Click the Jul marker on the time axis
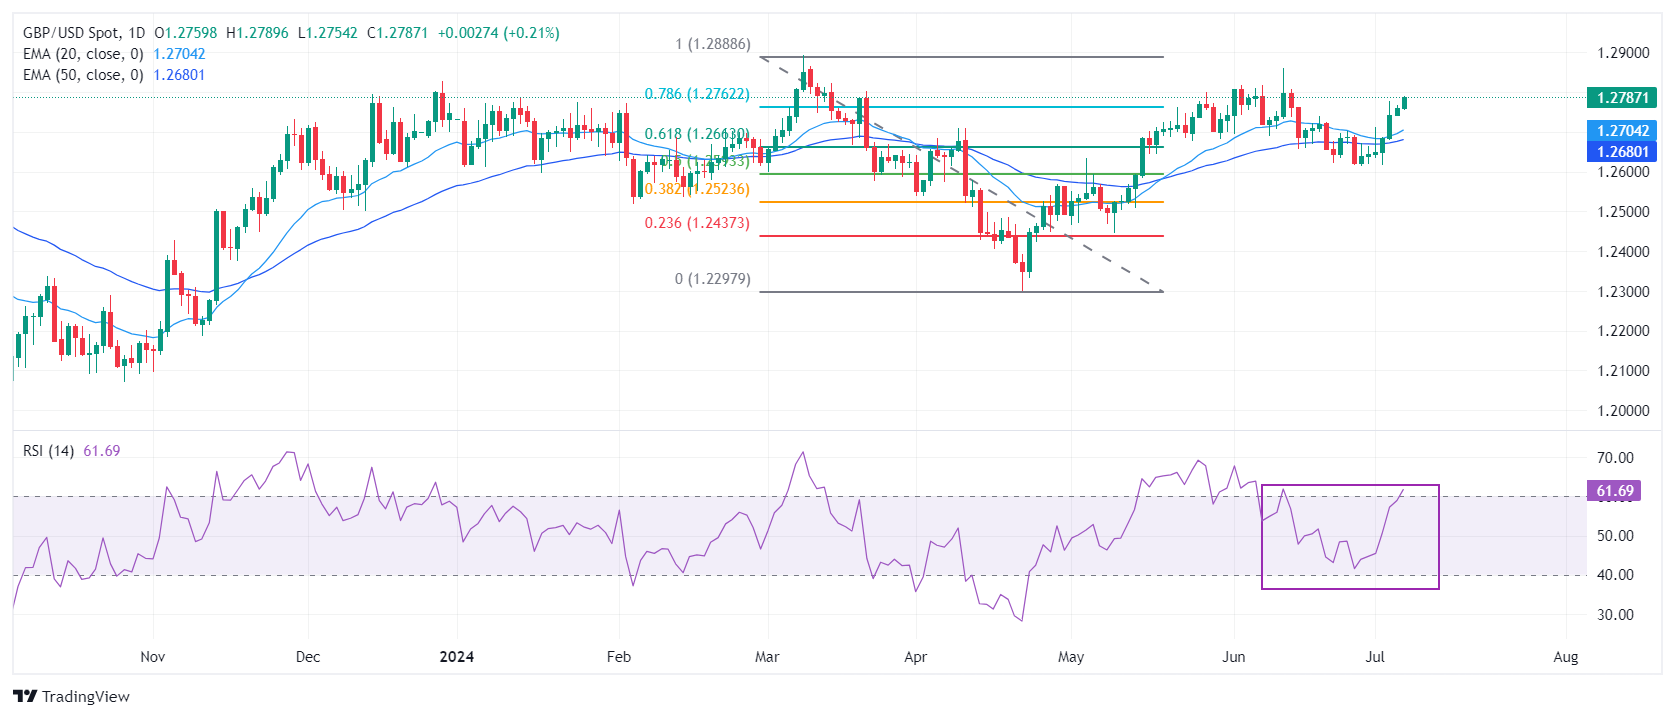The image size is (1675, 718). click(x=1375, y=657)
